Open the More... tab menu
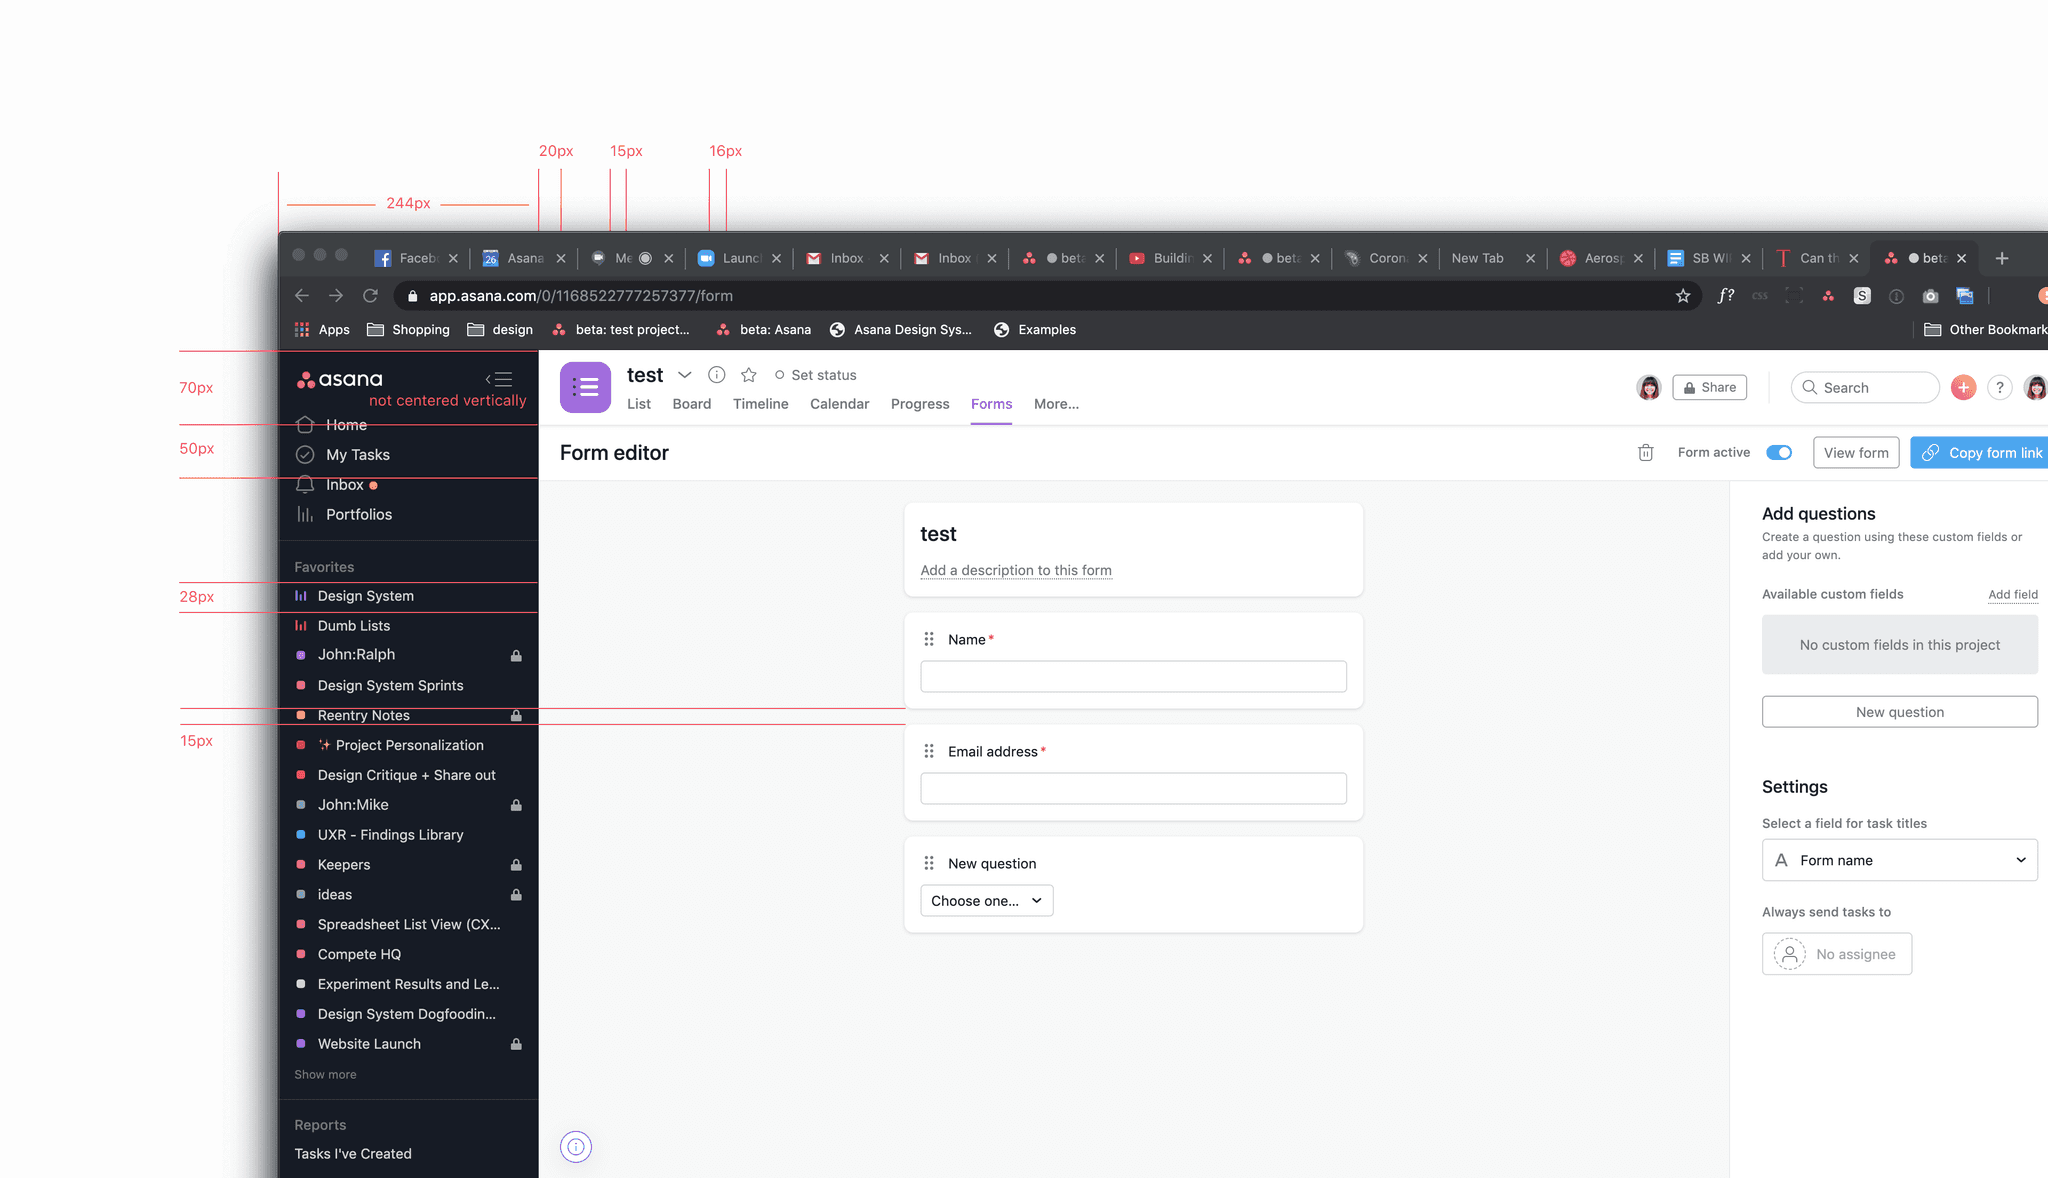 1056,404
